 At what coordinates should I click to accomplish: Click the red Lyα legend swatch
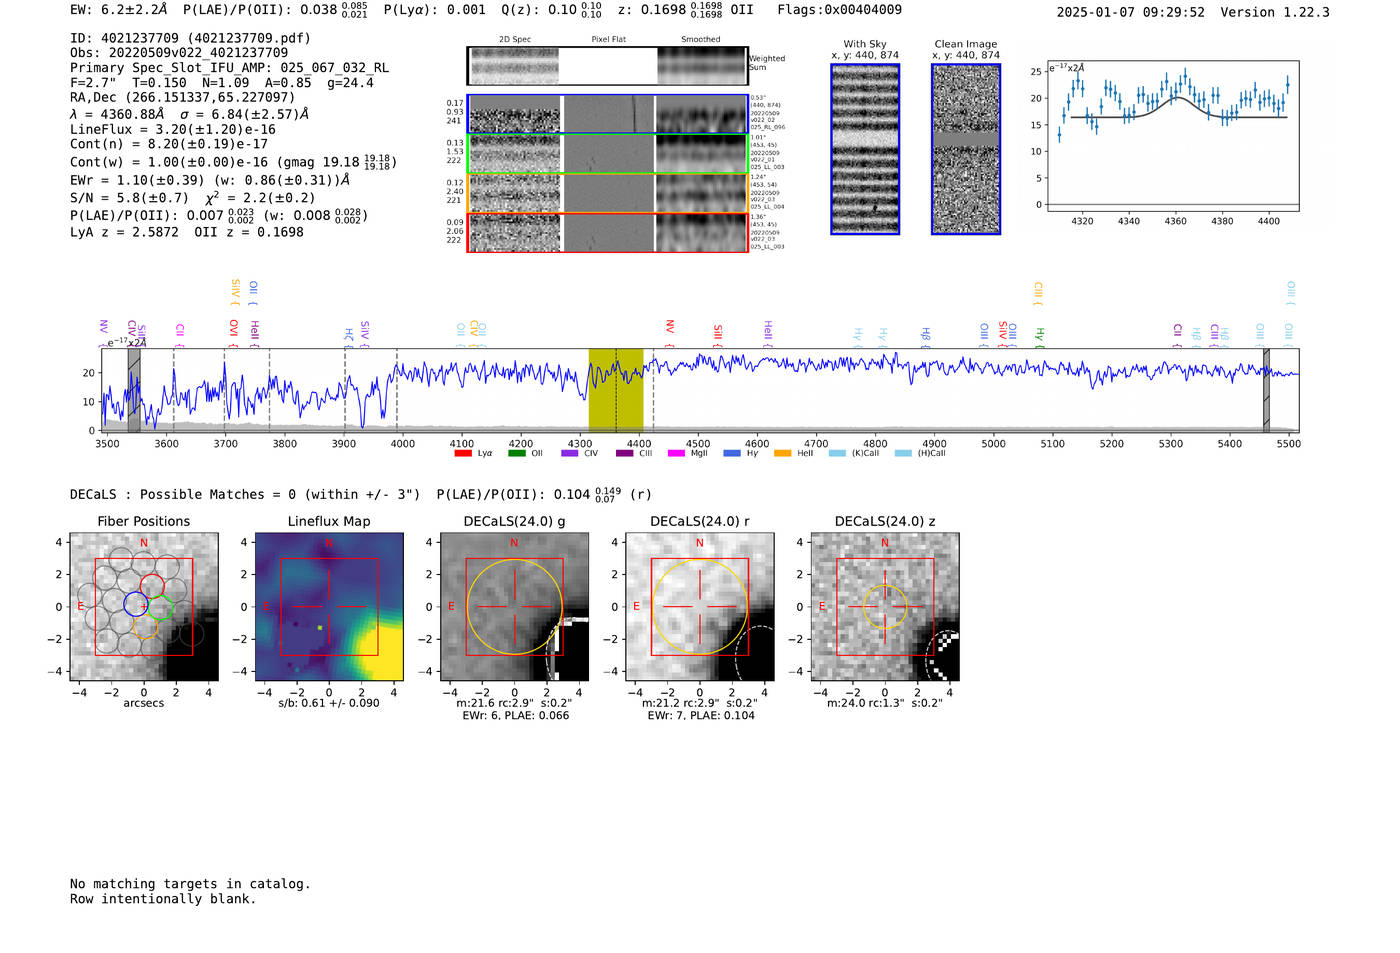pos(463,453)
